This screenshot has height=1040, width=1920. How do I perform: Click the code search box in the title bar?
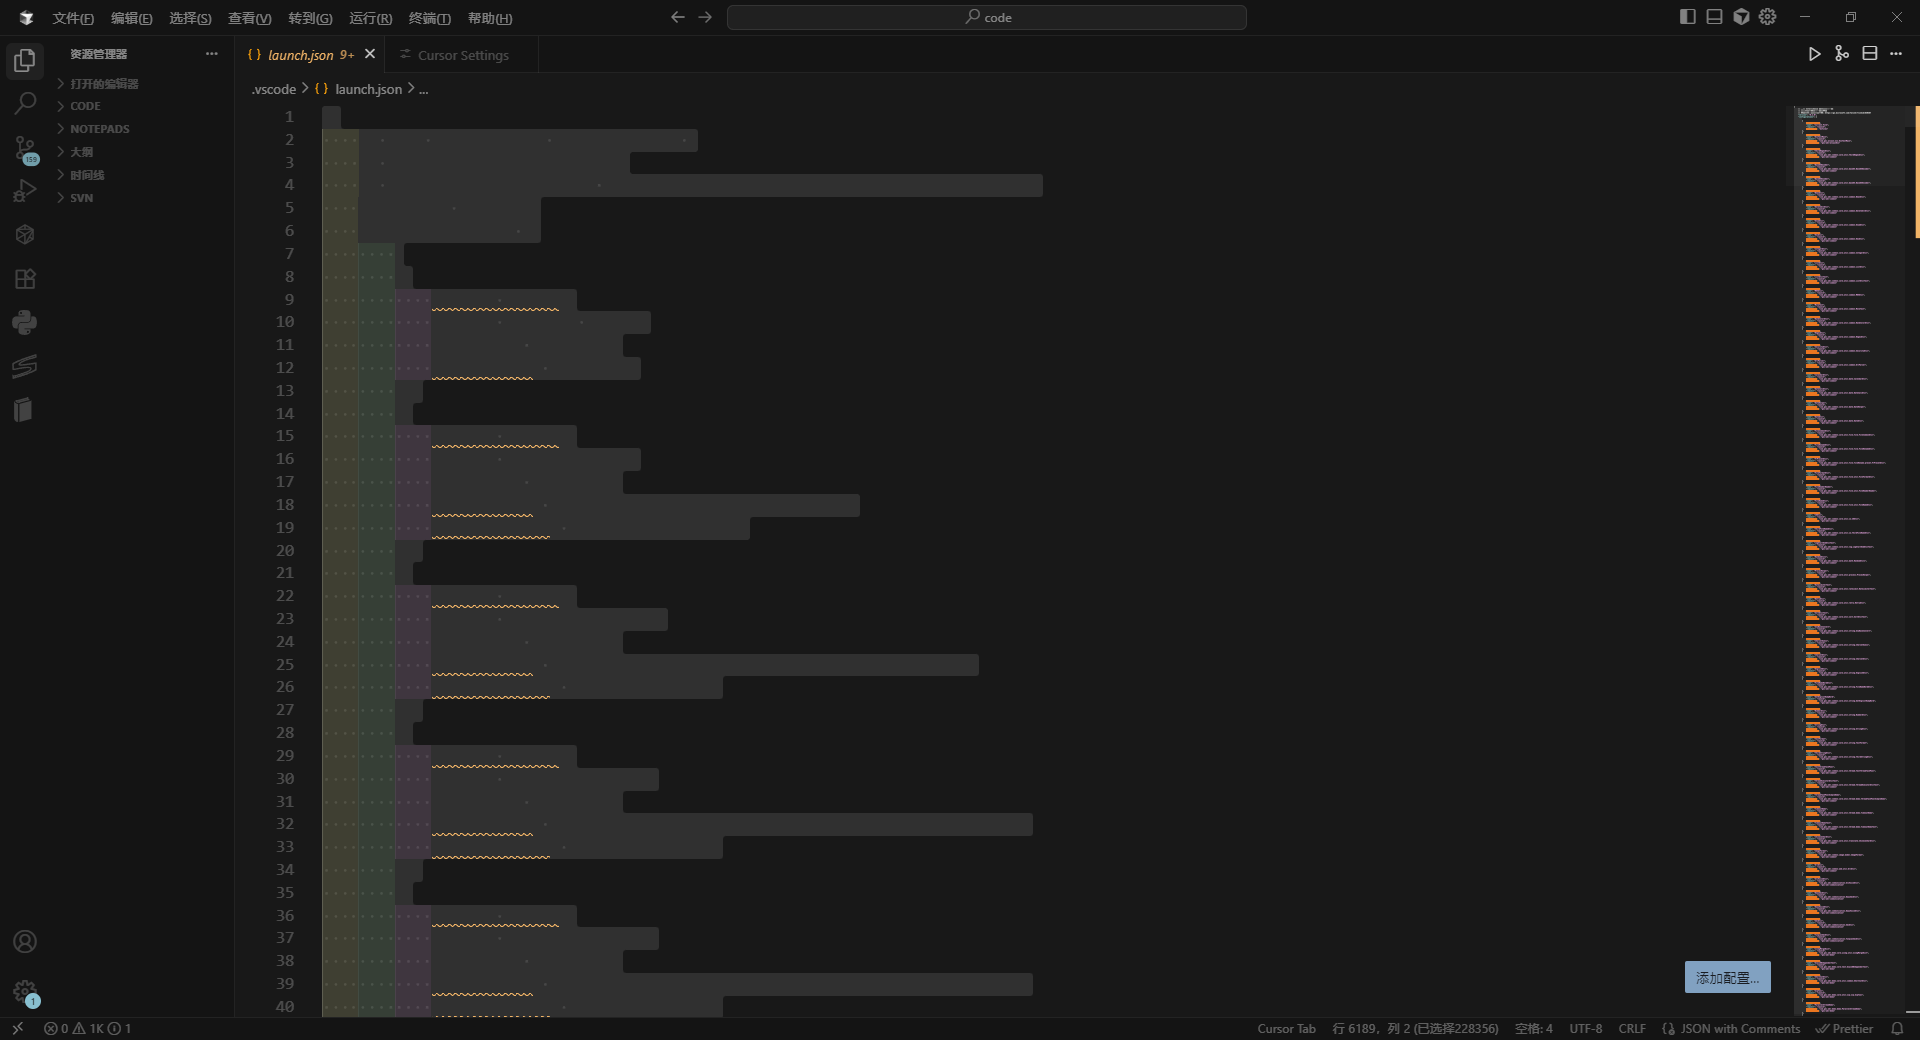987,17
